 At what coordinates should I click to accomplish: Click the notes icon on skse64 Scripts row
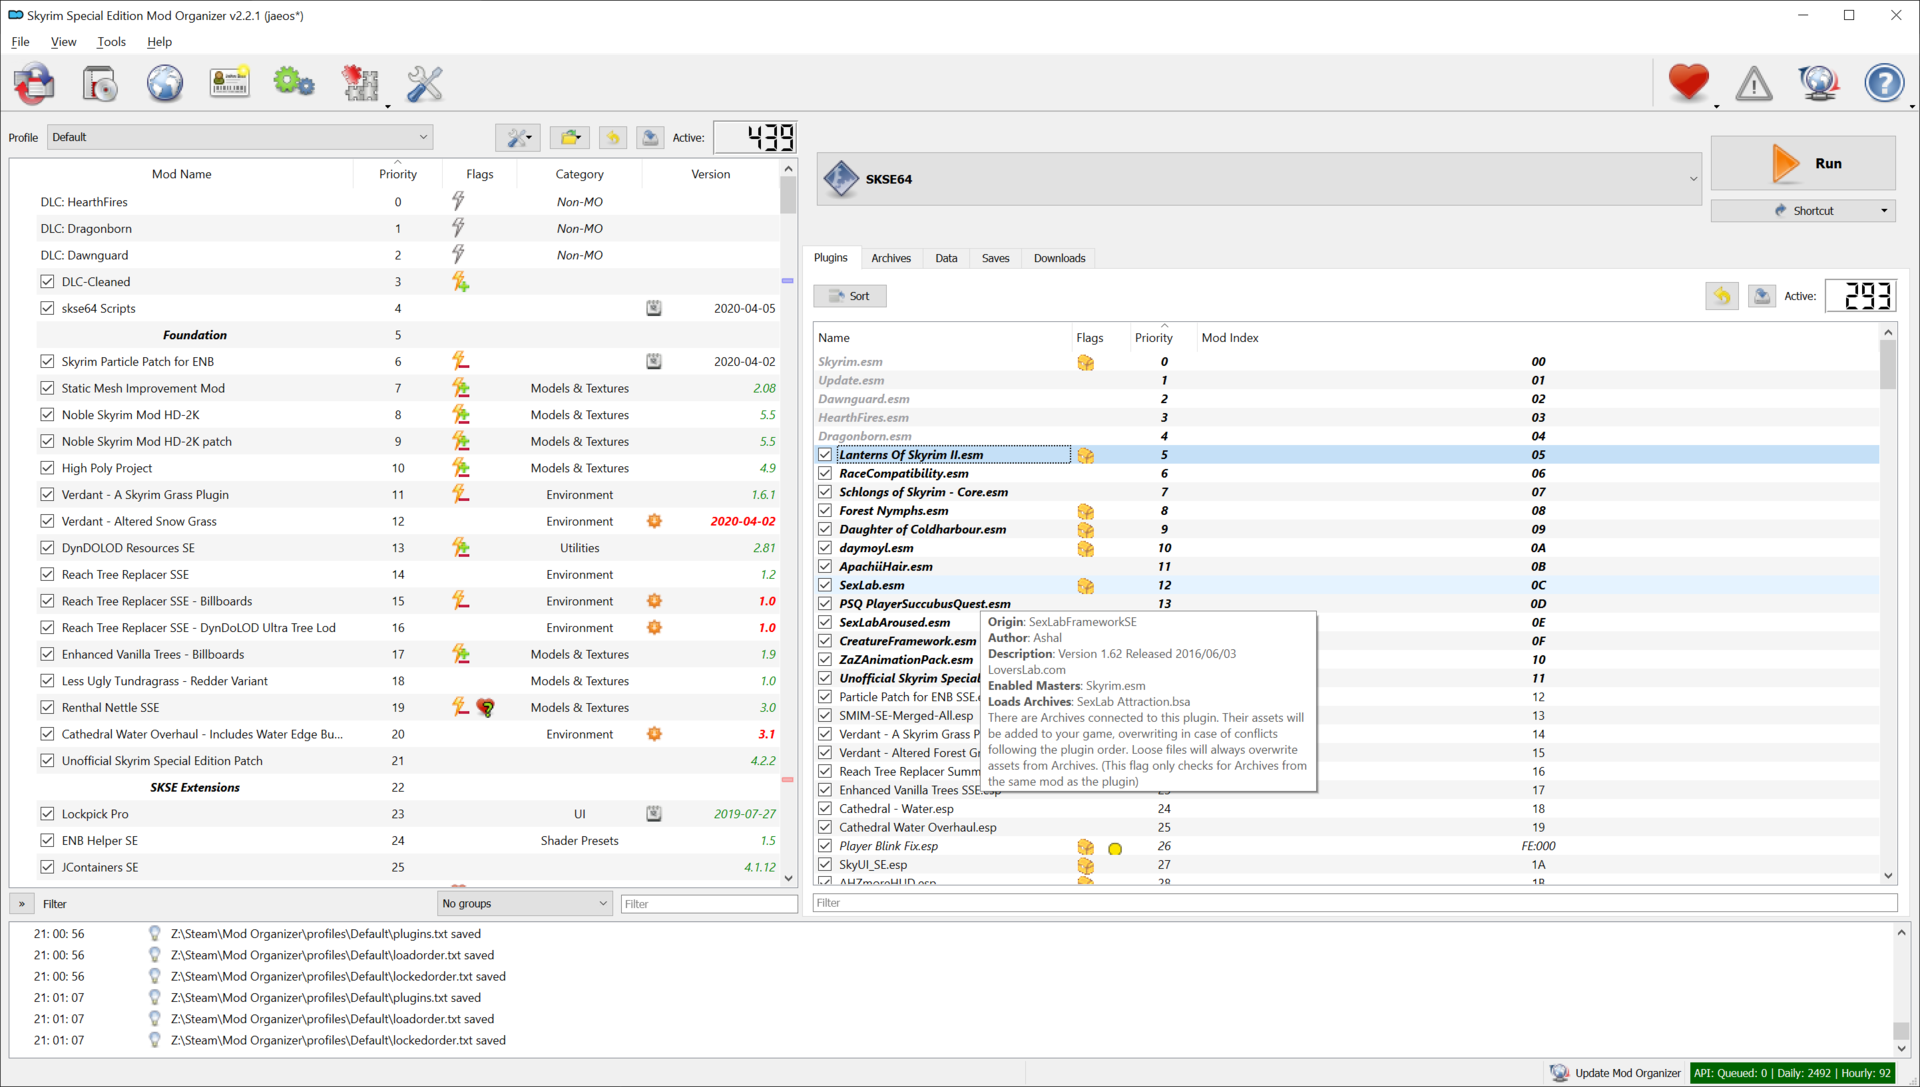click(x=654, y=308)
